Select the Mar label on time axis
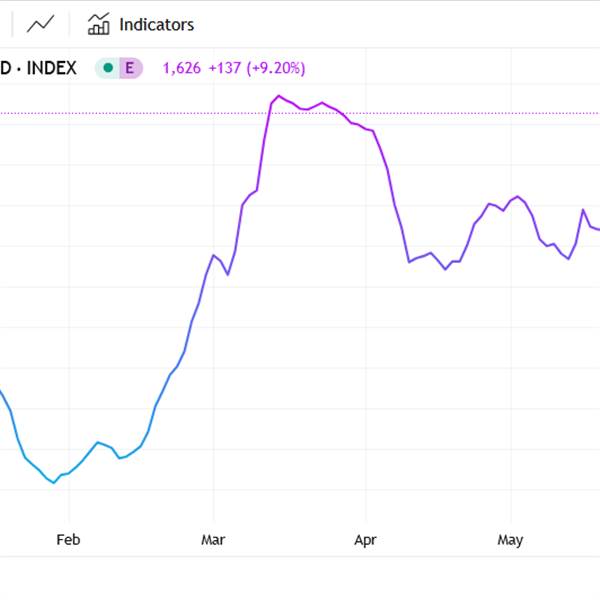This screenshot has height=600, width=600. point(213,540)
